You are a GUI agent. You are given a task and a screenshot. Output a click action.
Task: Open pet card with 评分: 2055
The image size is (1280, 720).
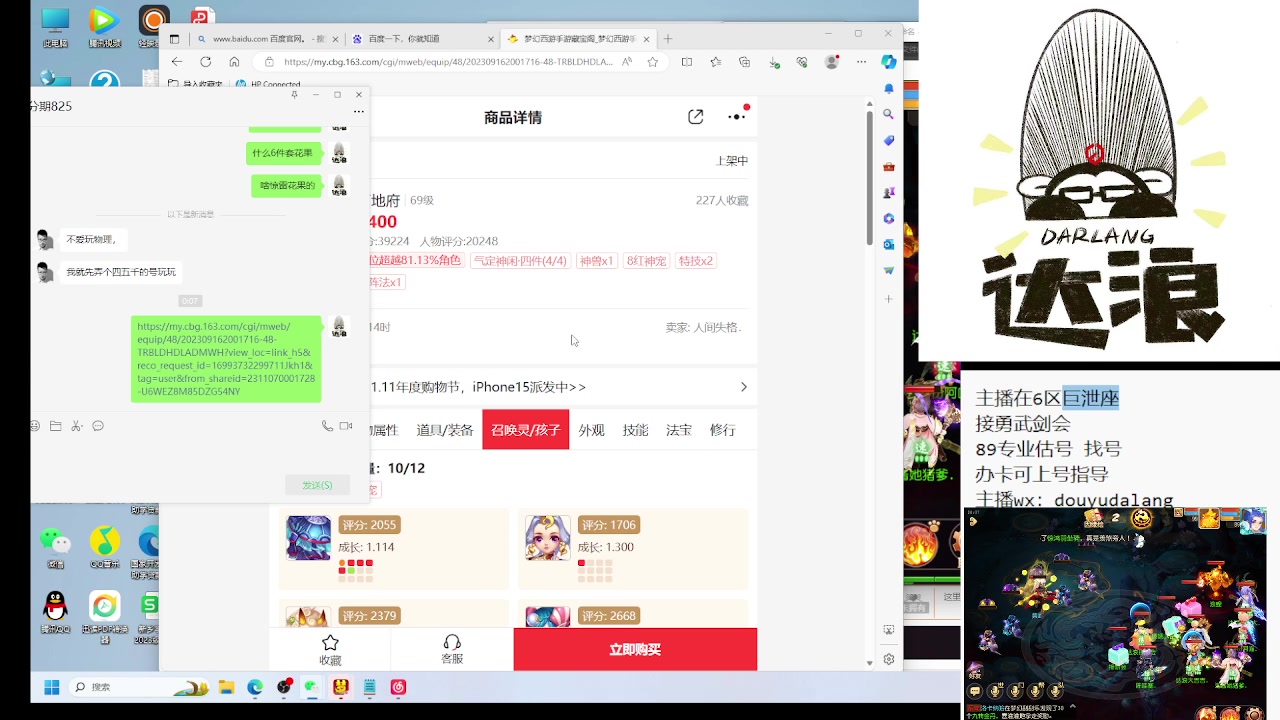pos(394,549)
